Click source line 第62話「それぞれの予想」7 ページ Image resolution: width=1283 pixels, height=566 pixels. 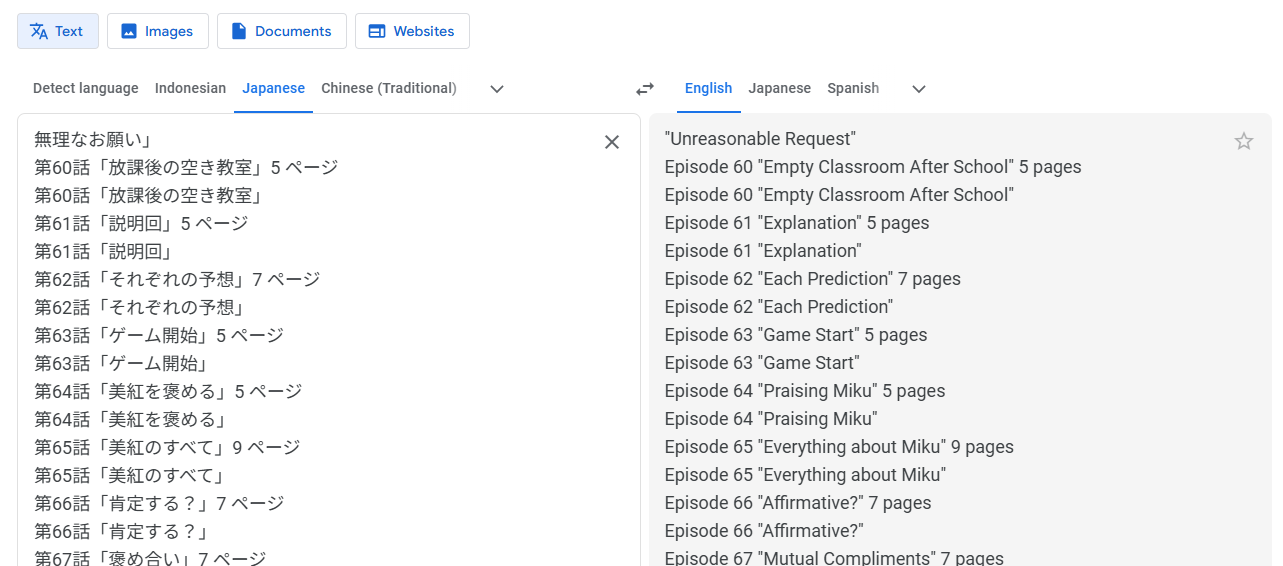(x=177, y=279)
